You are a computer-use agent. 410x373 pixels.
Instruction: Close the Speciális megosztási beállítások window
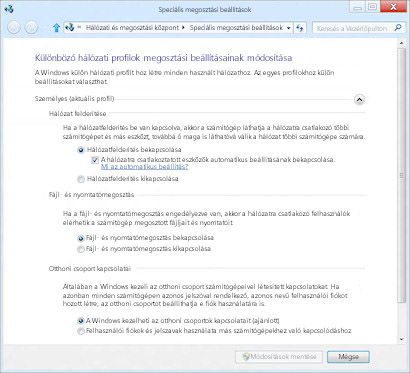pos(394,6)
